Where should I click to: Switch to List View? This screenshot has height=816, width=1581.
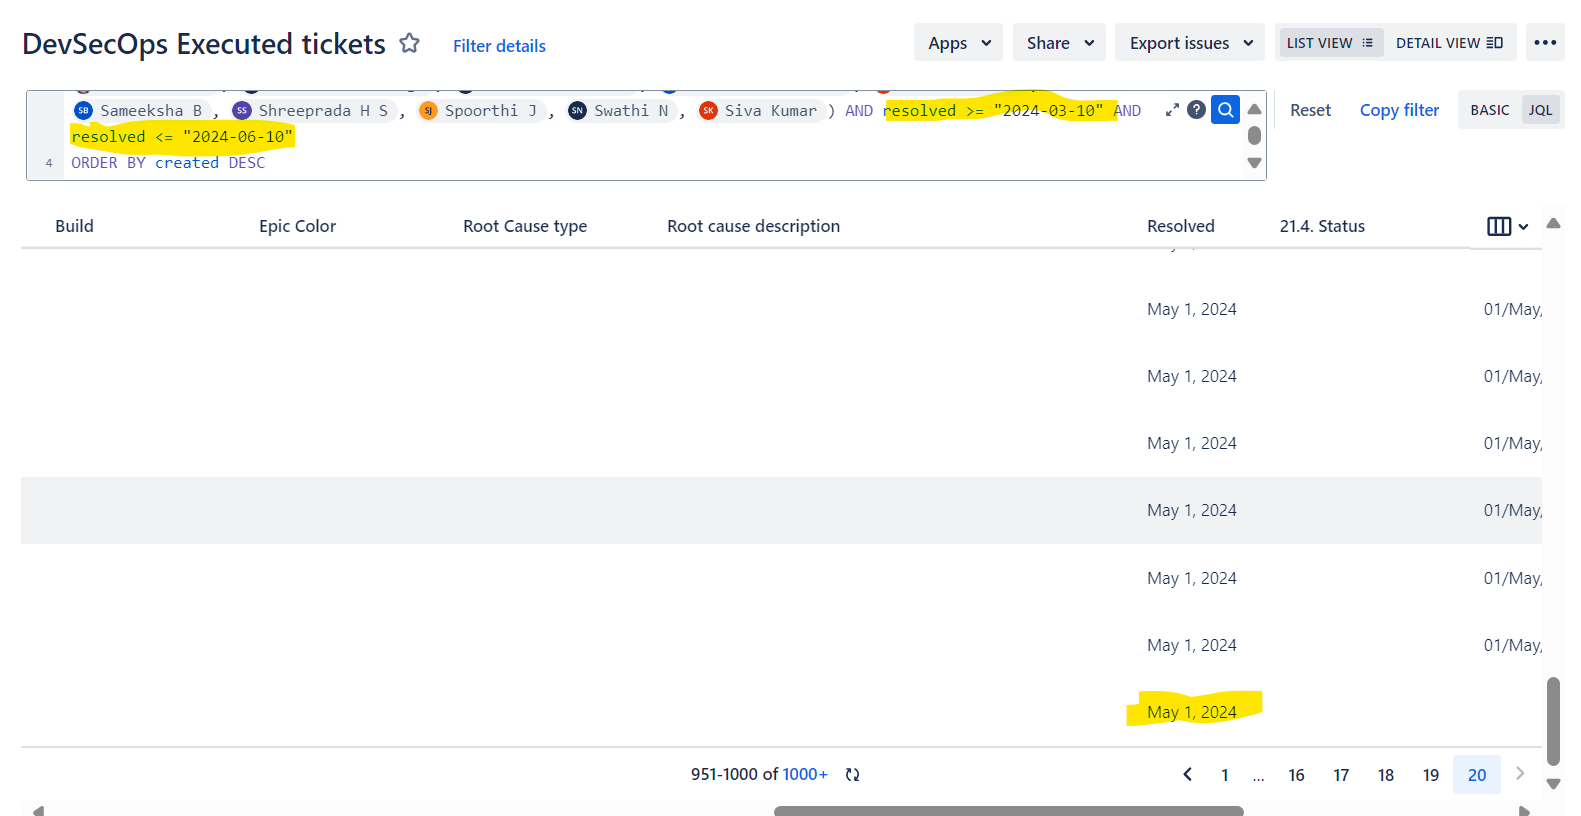[x=1330, y=43]
